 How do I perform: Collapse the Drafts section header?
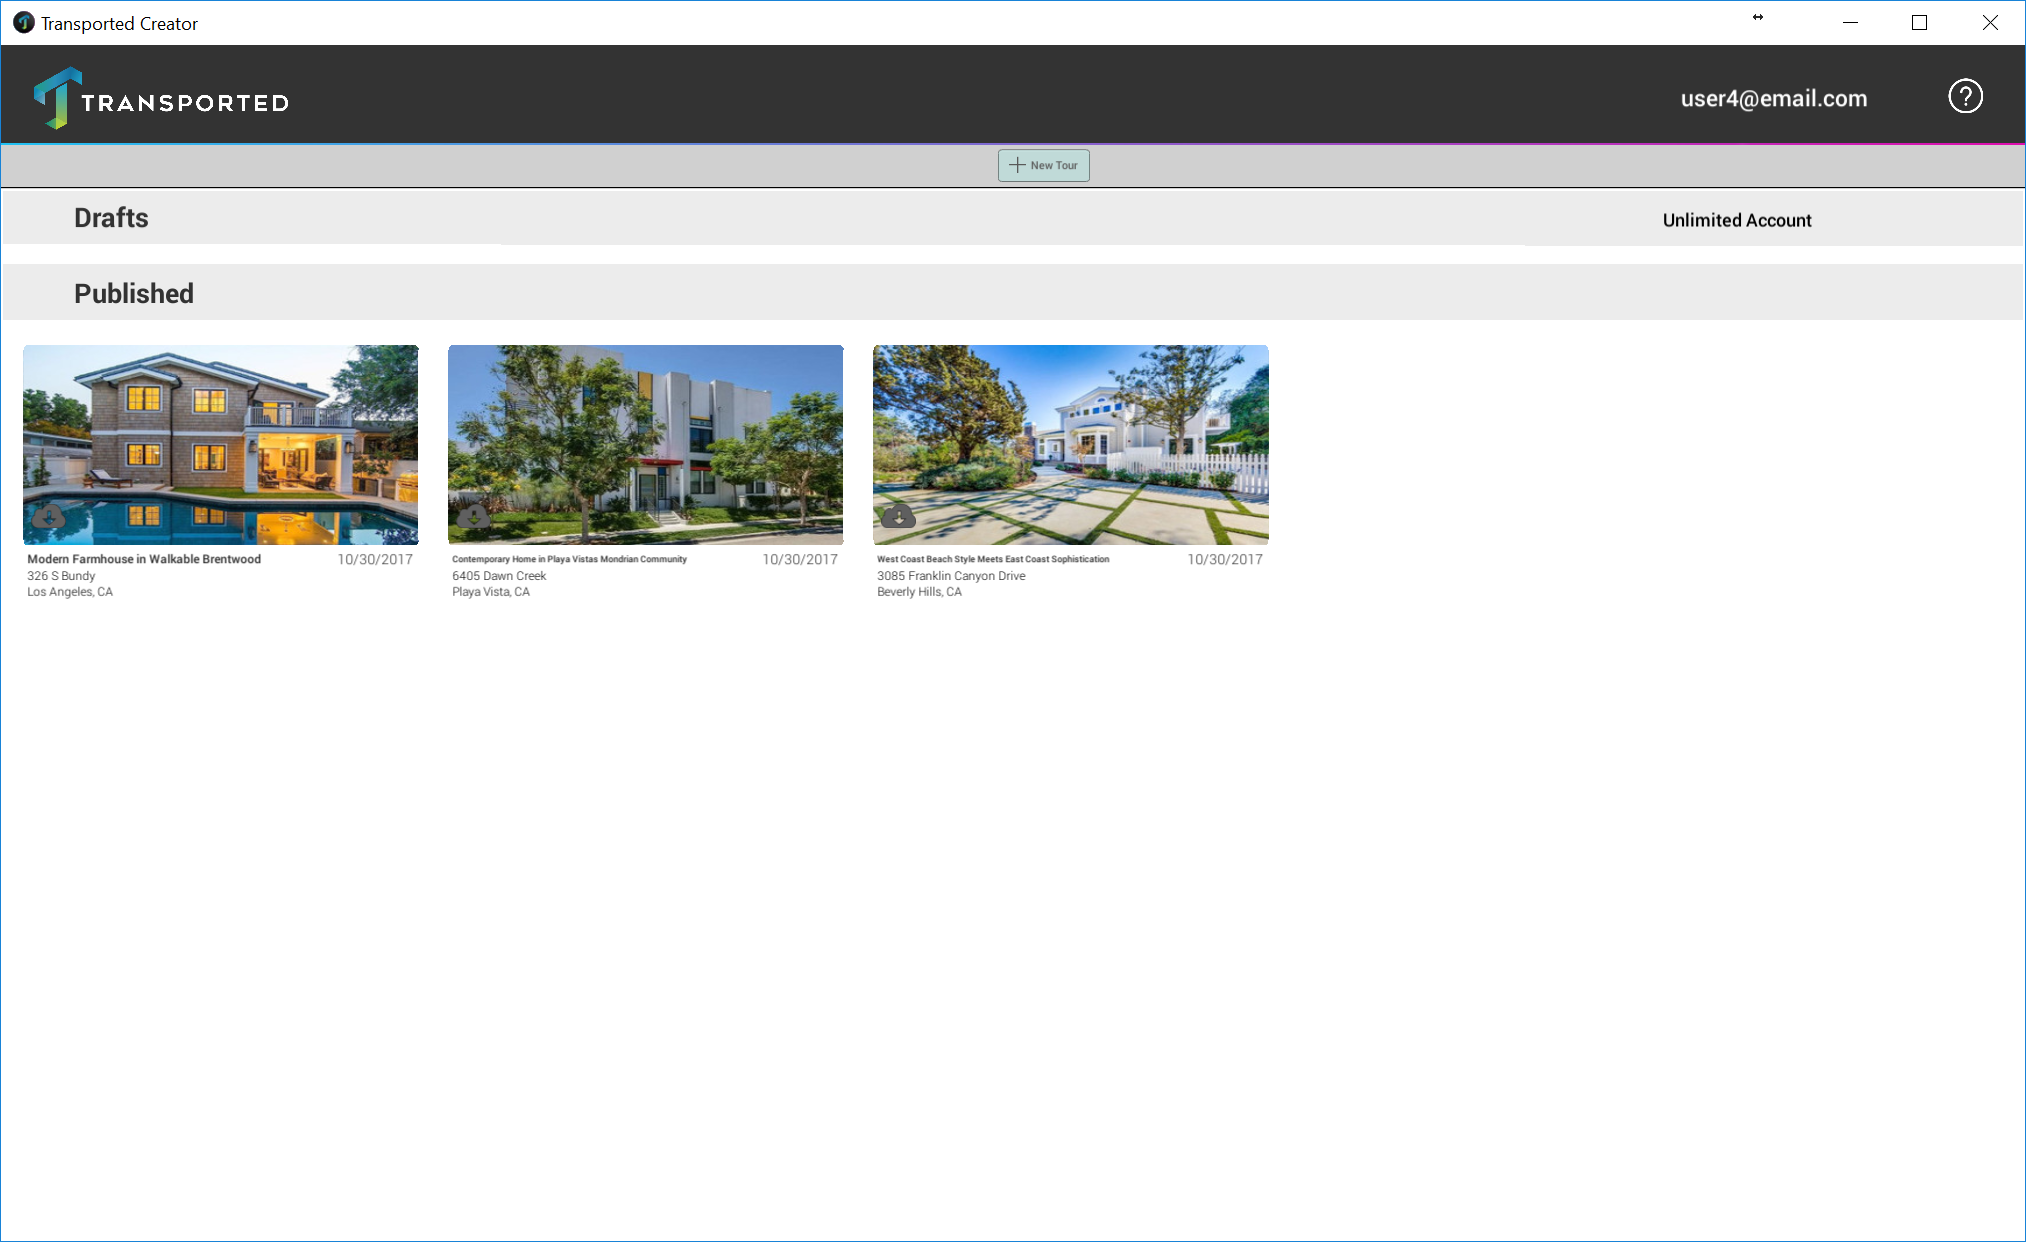[111, 218]
